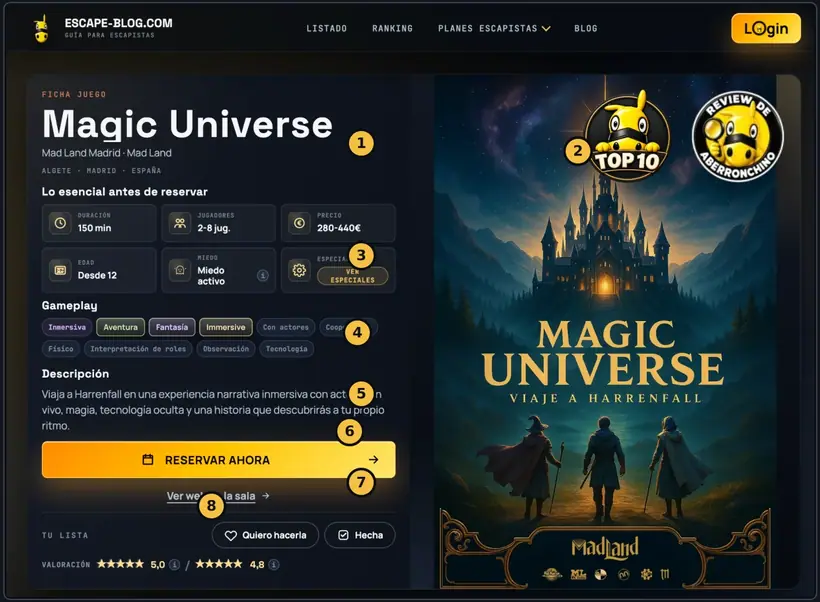820x602 pixels.
Task: Select the Immersive gameplay tag
Action: pyautogui.click(x=225, y=327)
